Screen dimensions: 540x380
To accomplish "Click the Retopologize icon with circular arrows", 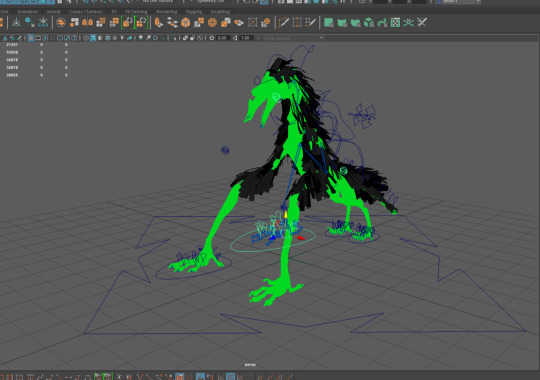I will point(141,23).
